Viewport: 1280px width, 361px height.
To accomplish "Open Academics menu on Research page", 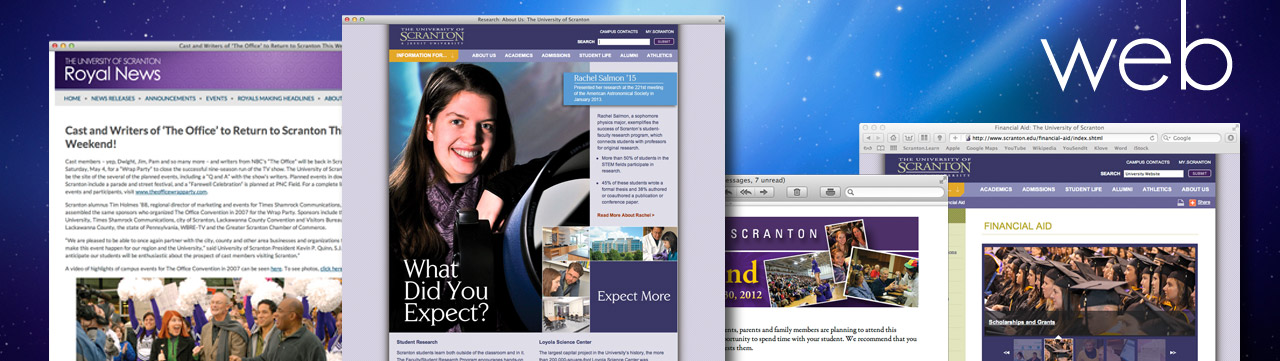I will pos(519,55).
